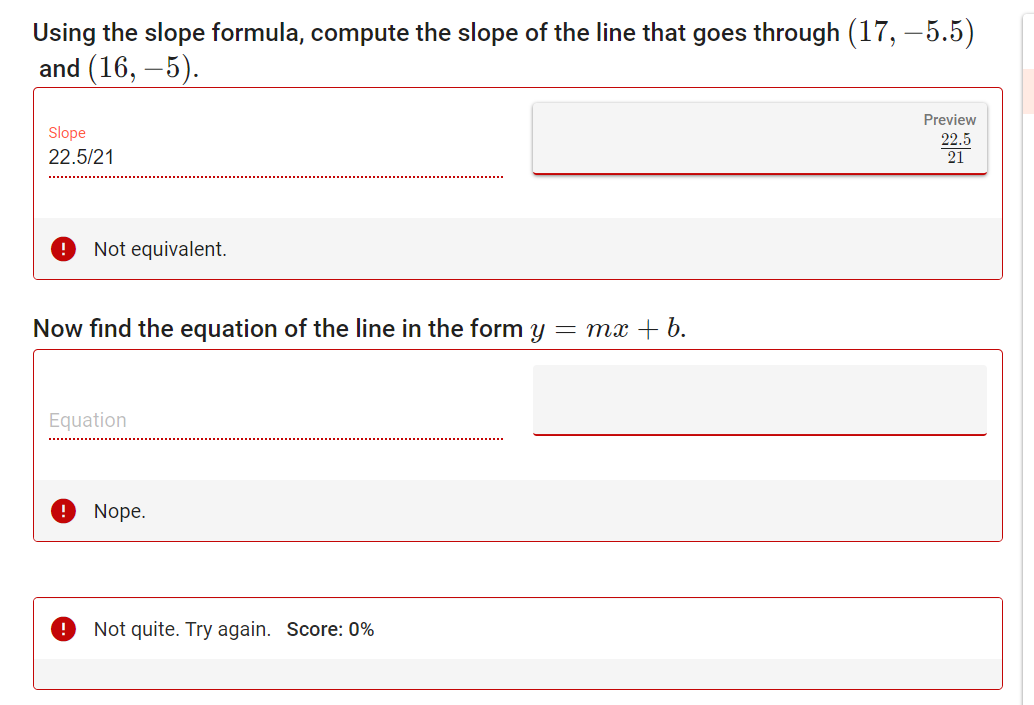1034x705 pixels.
Task: Click the empty equation preview box
Action: point(759,400)
